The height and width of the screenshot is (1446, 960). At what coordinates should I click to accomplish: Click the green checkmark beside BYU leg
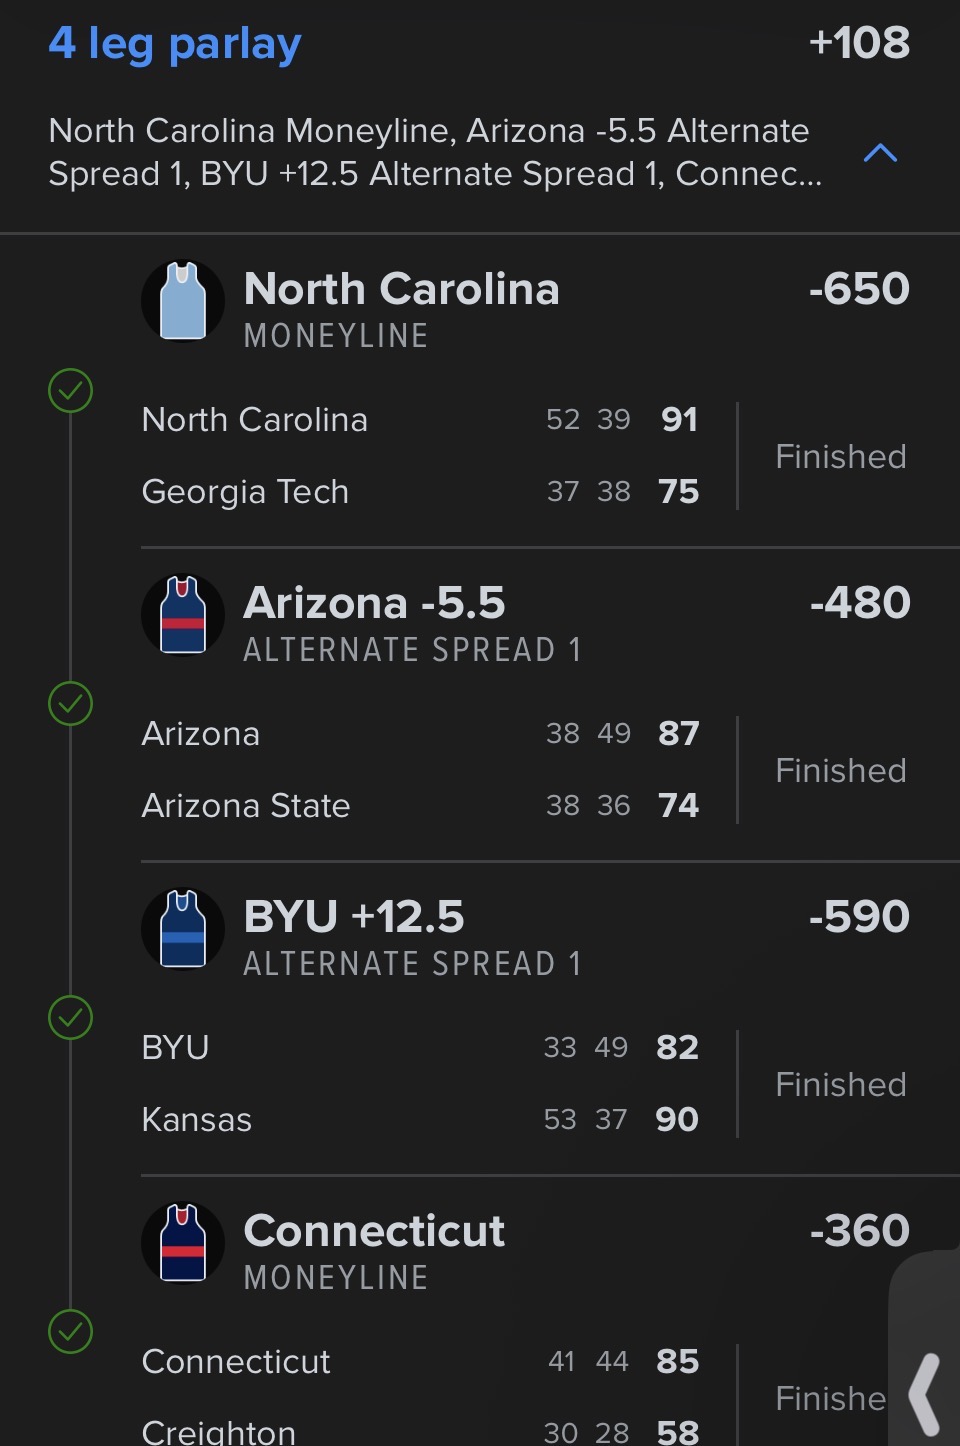(x=71, y=1018)
